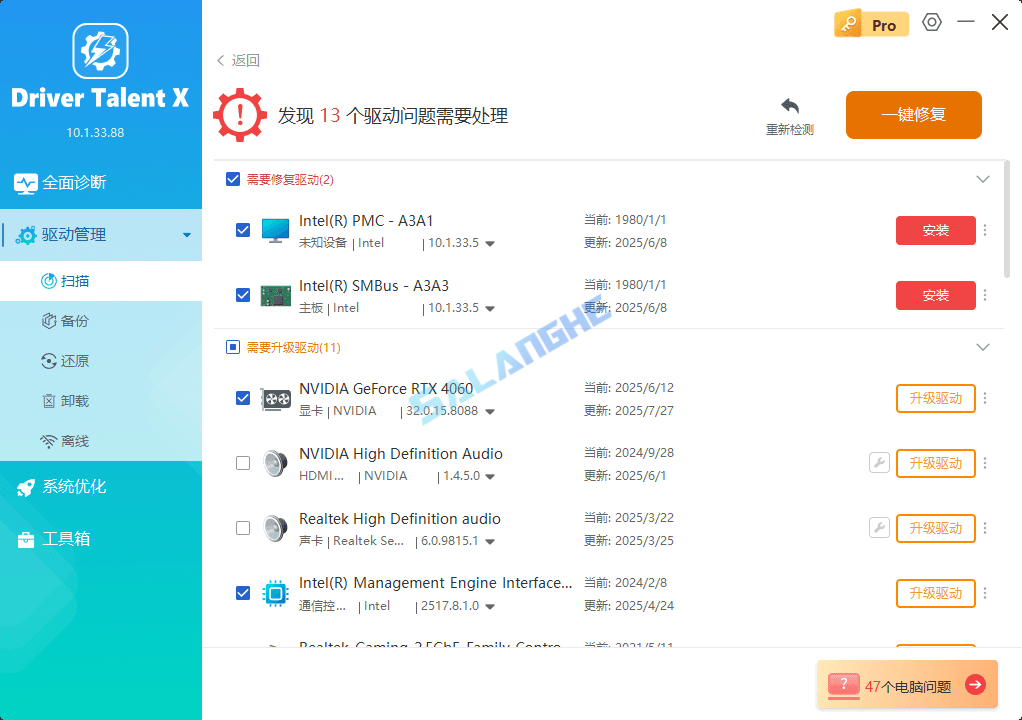1022x720 pixels.
Task: Click the 重新检测 rescan icon
Action: point(789,104)
